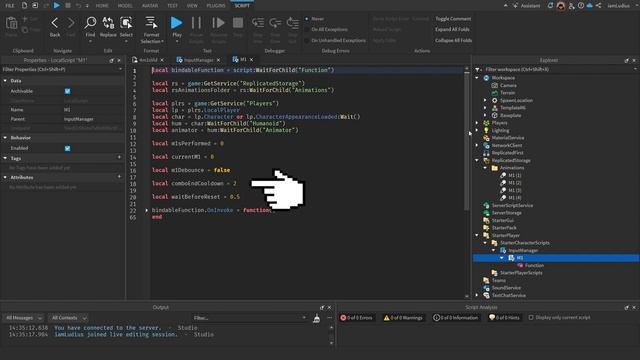Click the Output Filter input field
Screen dimensions: 640x360
click(250, 318)
